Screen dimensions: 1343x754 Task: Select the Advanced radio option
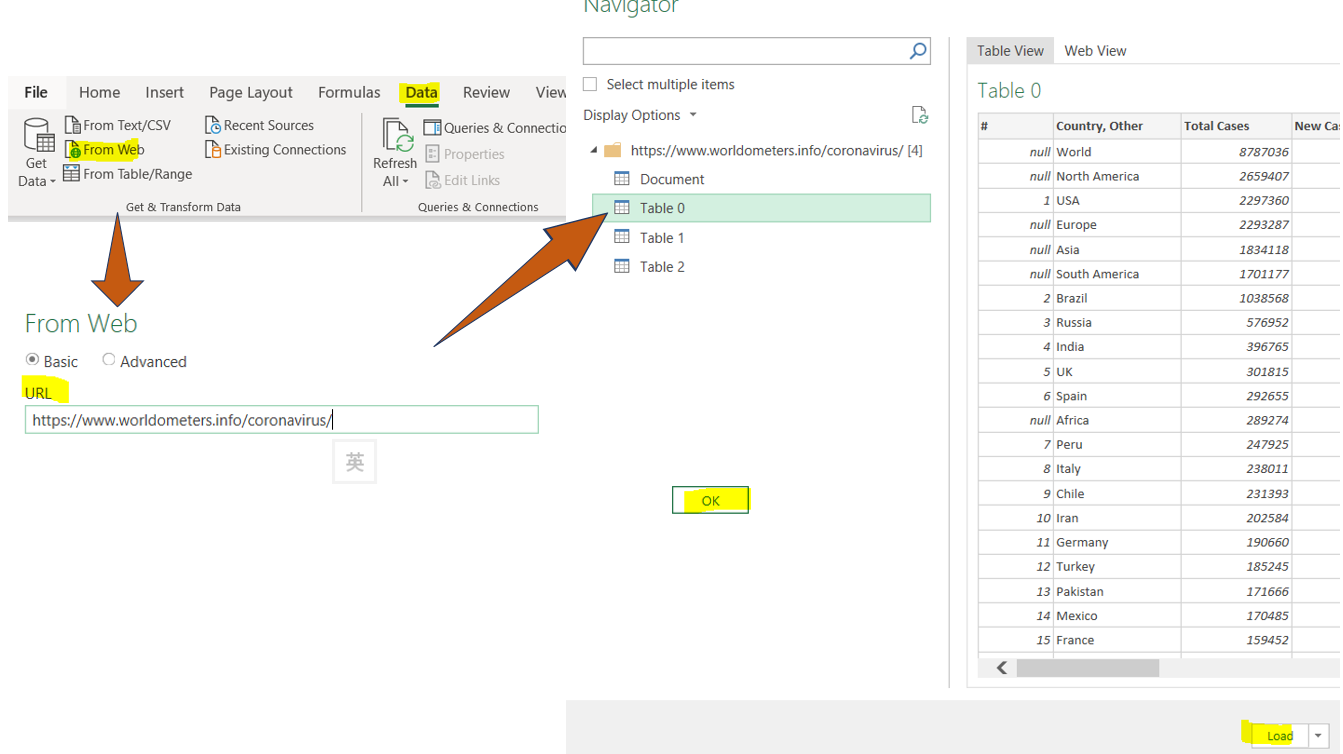coord(108,360)
